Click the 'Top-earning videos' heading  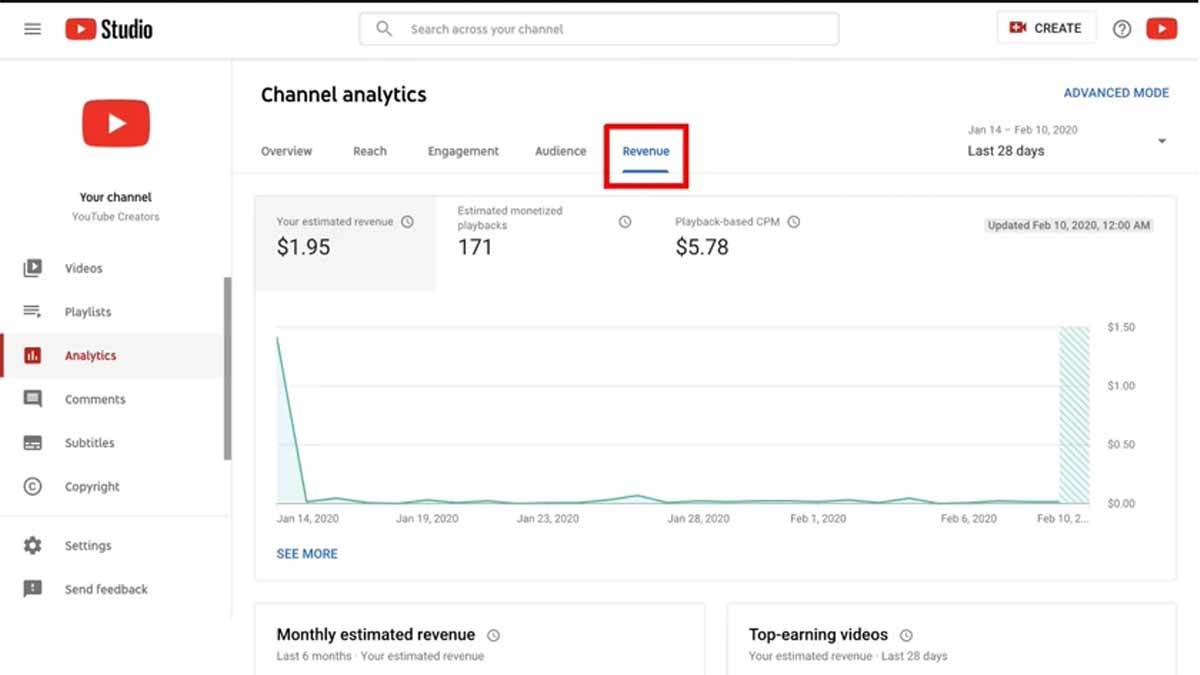point(818,635)
